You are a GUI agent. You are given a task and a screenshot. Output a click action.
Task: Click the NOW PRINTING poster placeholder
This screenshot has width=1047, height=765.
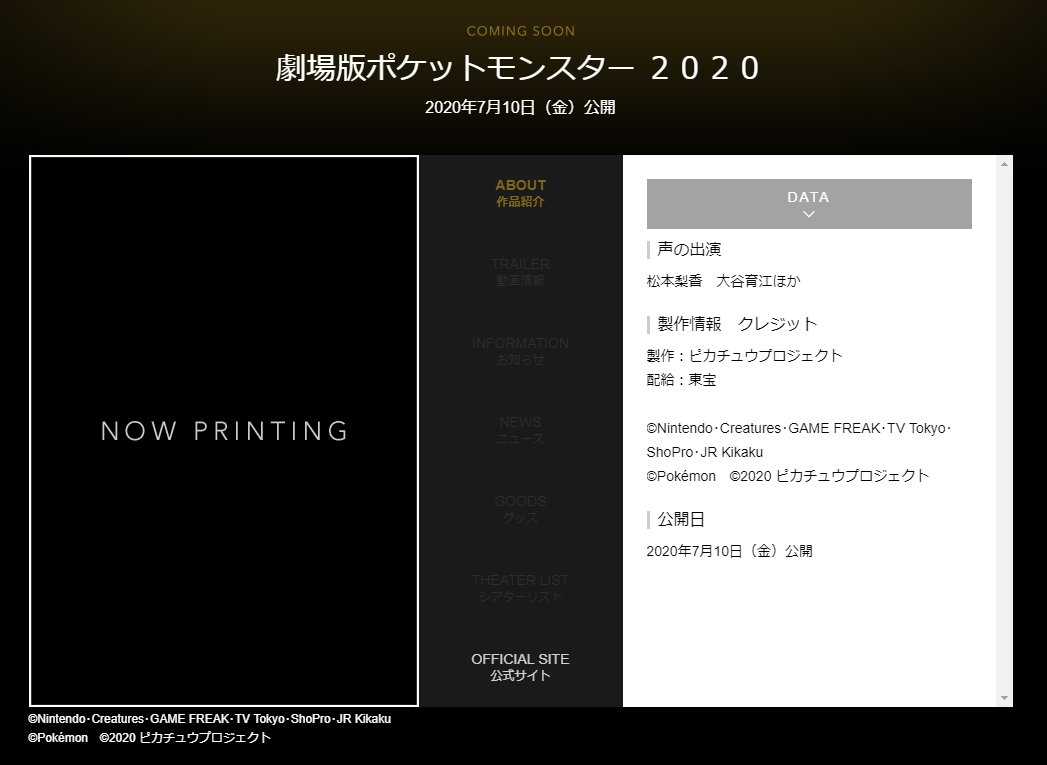[224, 431]
